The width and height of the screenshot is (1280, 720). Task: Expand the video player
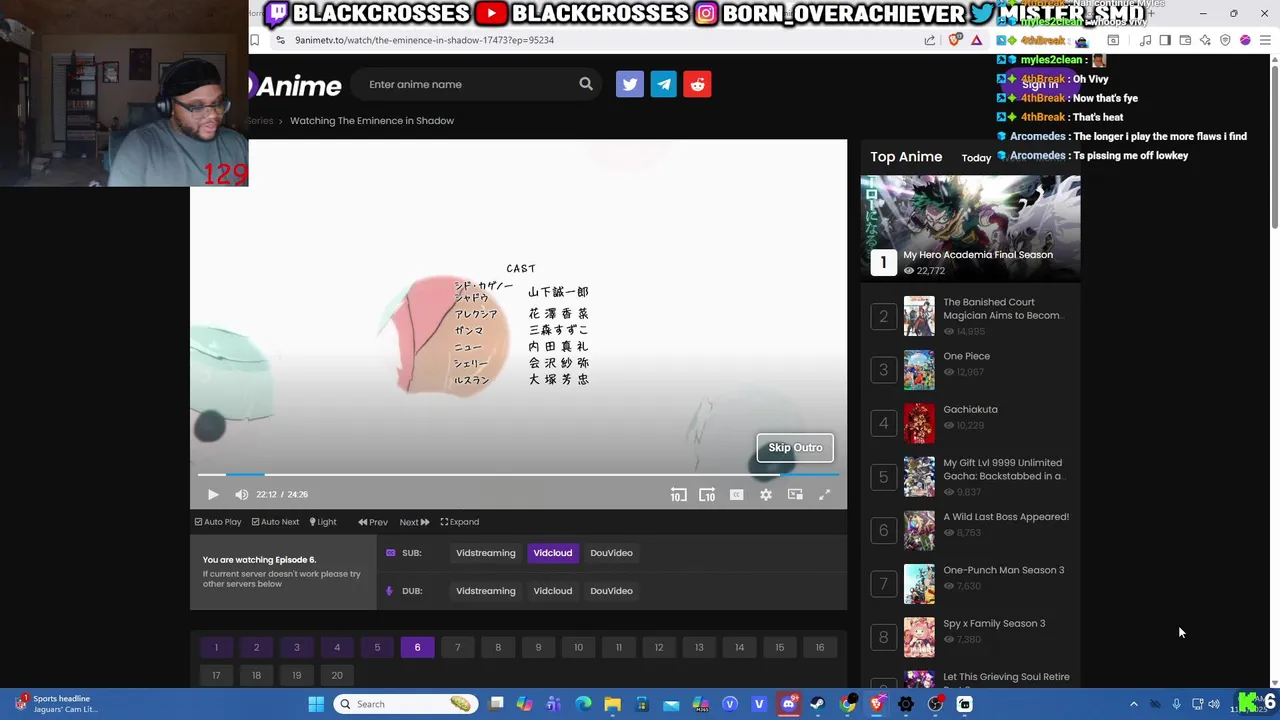pyautogui.click(x=460, y=522)
